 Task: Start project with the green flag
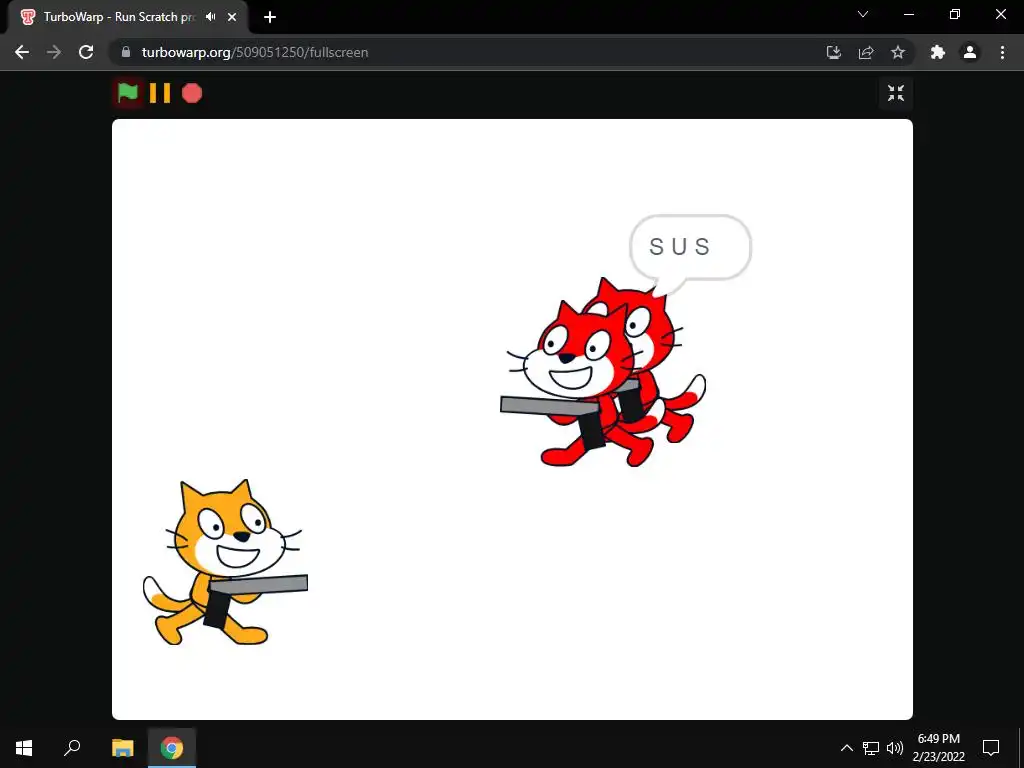(127, 93)
